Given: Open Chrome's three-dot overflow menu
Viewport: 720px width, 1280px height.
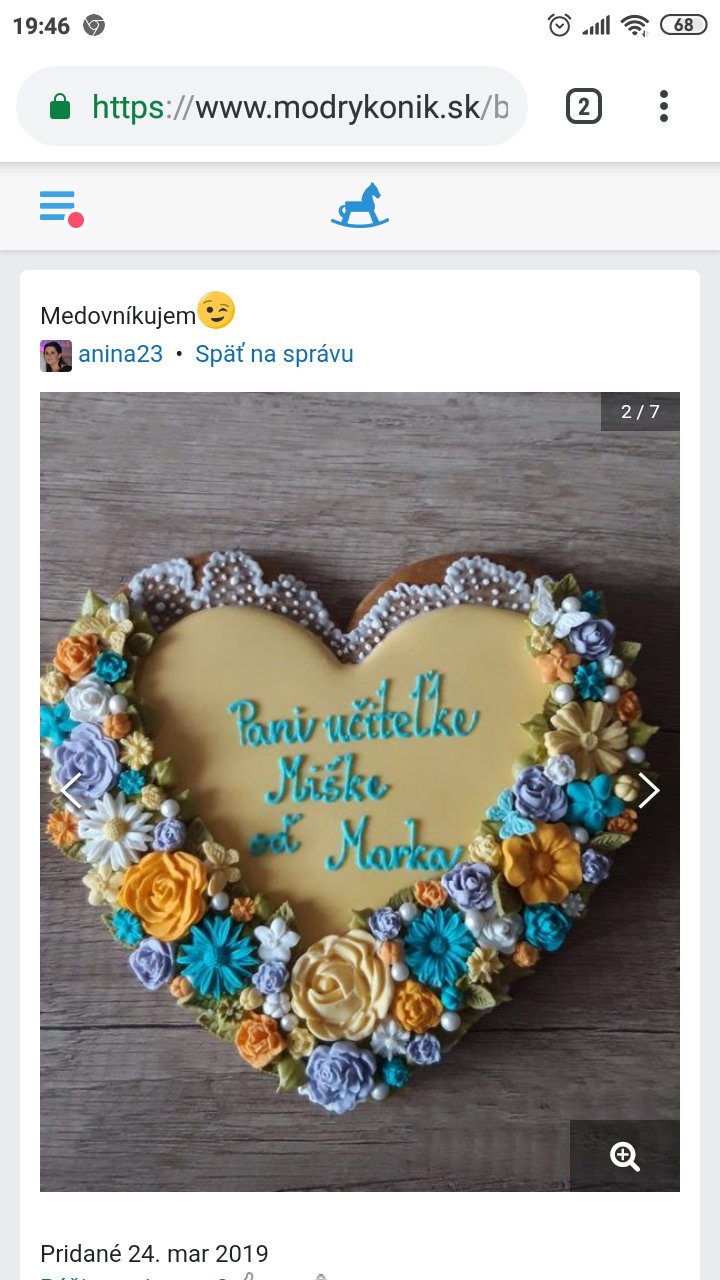Looking at the screenshot, I should coord(664,106).
